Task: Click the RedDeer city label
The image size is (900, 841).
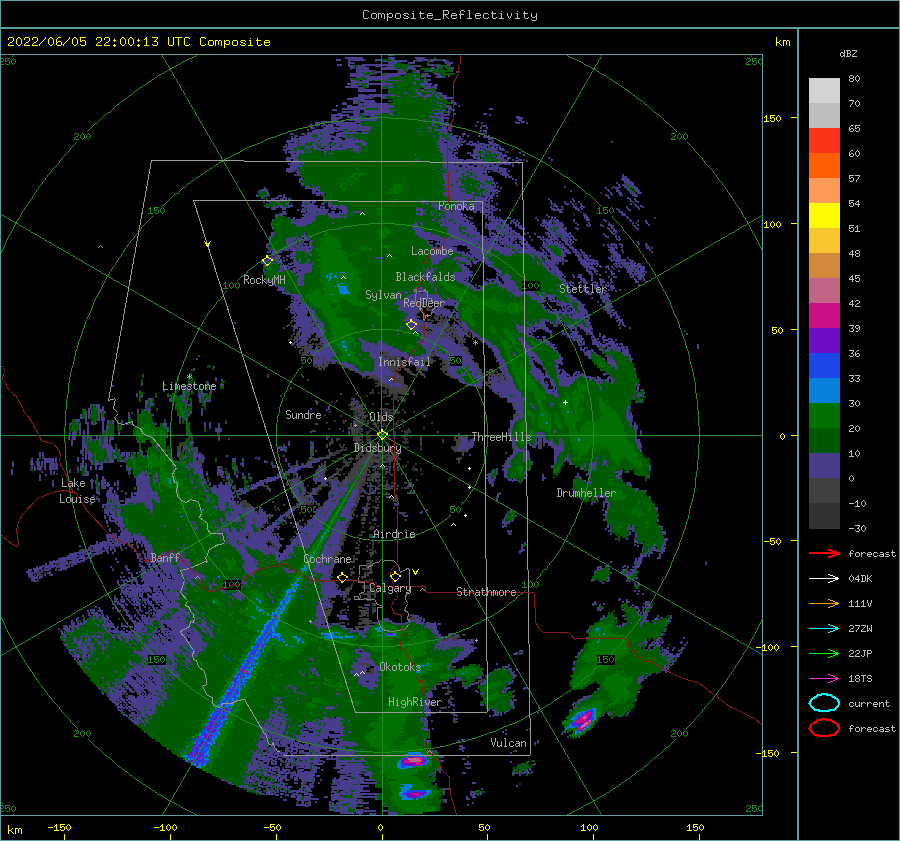Action: click(x=424, y=303)
